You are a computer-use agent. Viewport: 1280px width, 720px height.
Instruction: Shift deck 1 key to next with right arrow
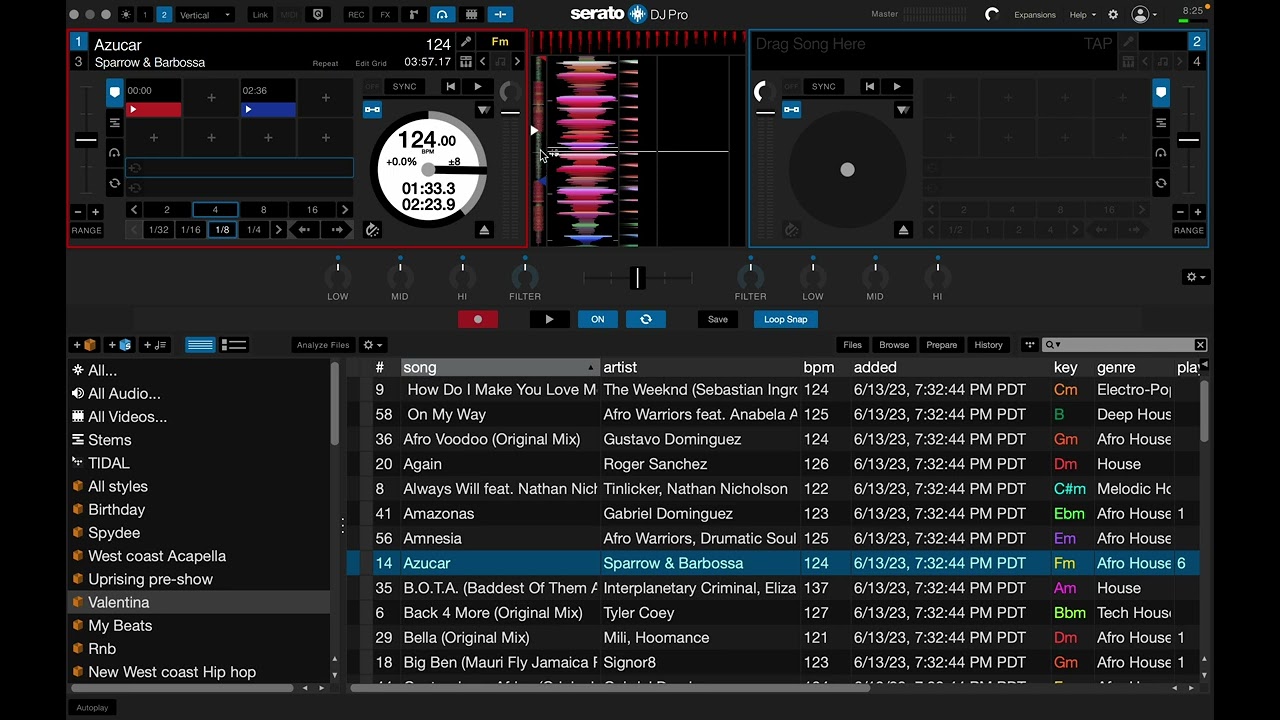click(517, 62)
